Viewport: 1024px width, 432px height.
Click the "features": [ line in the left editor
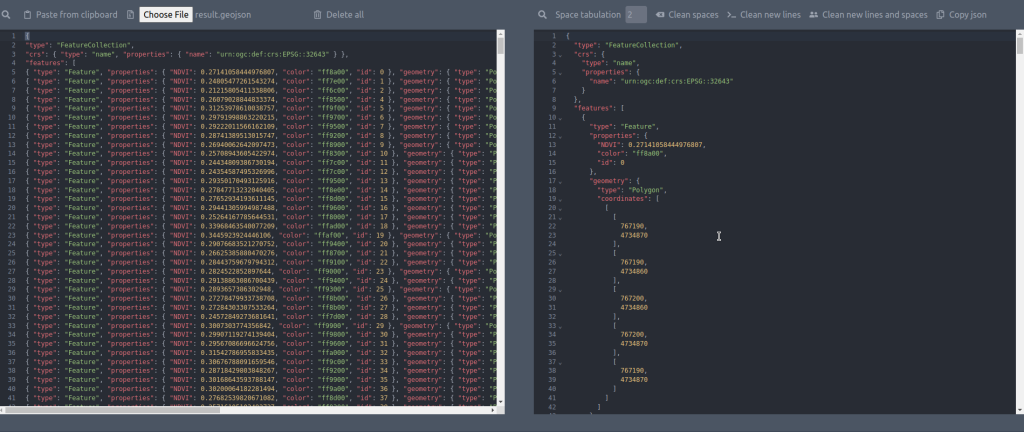click(50, 64)
